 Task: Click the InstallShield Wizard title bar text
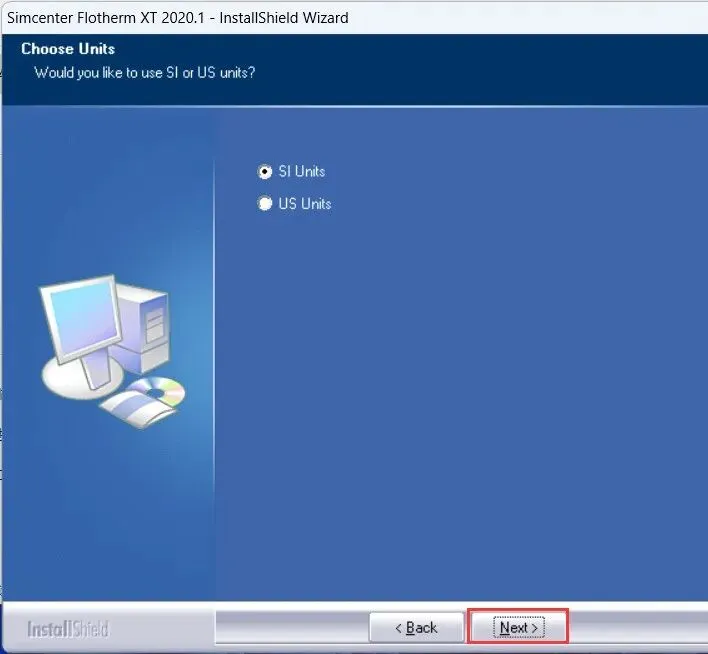177,18
